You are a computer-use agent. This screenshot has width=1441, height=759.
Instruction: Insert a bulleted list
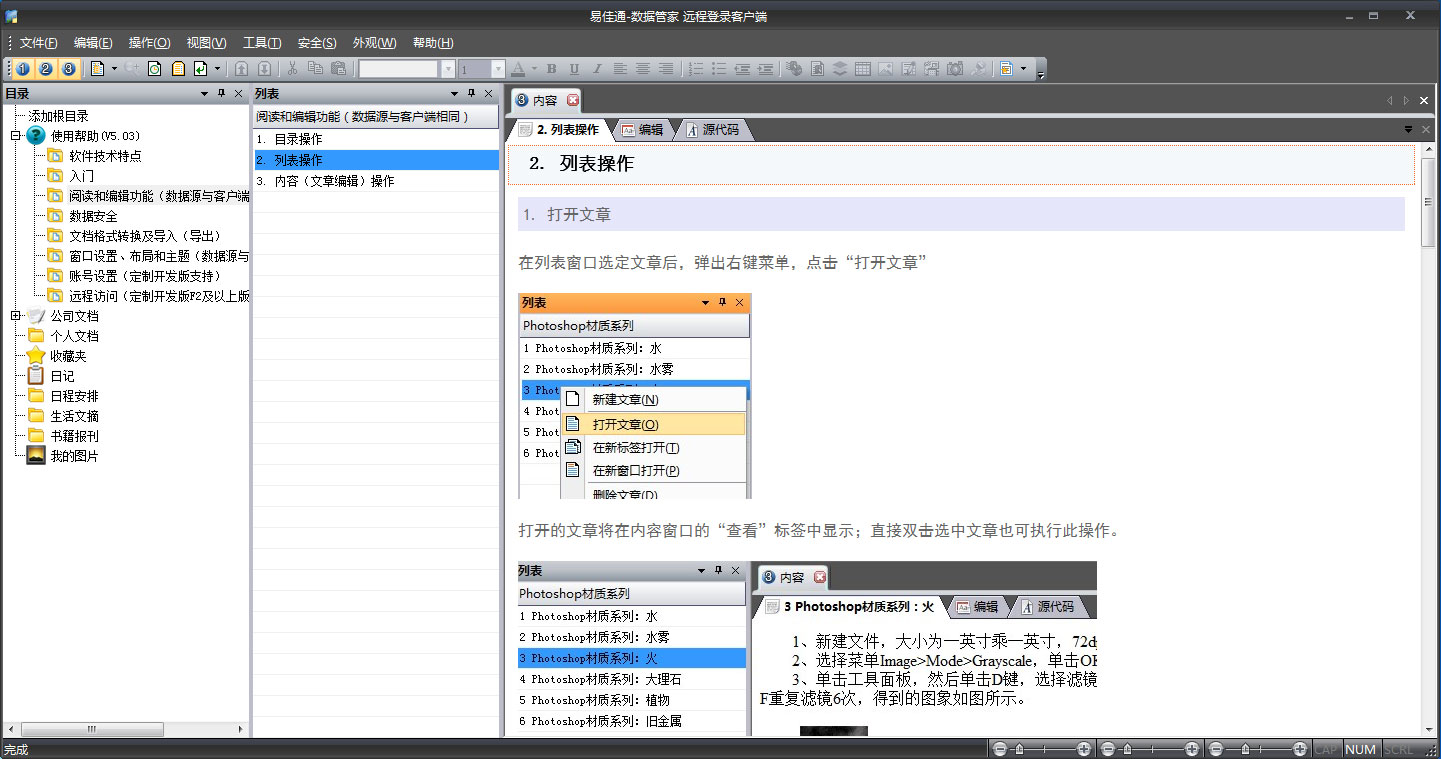click(x=719, y=69)
